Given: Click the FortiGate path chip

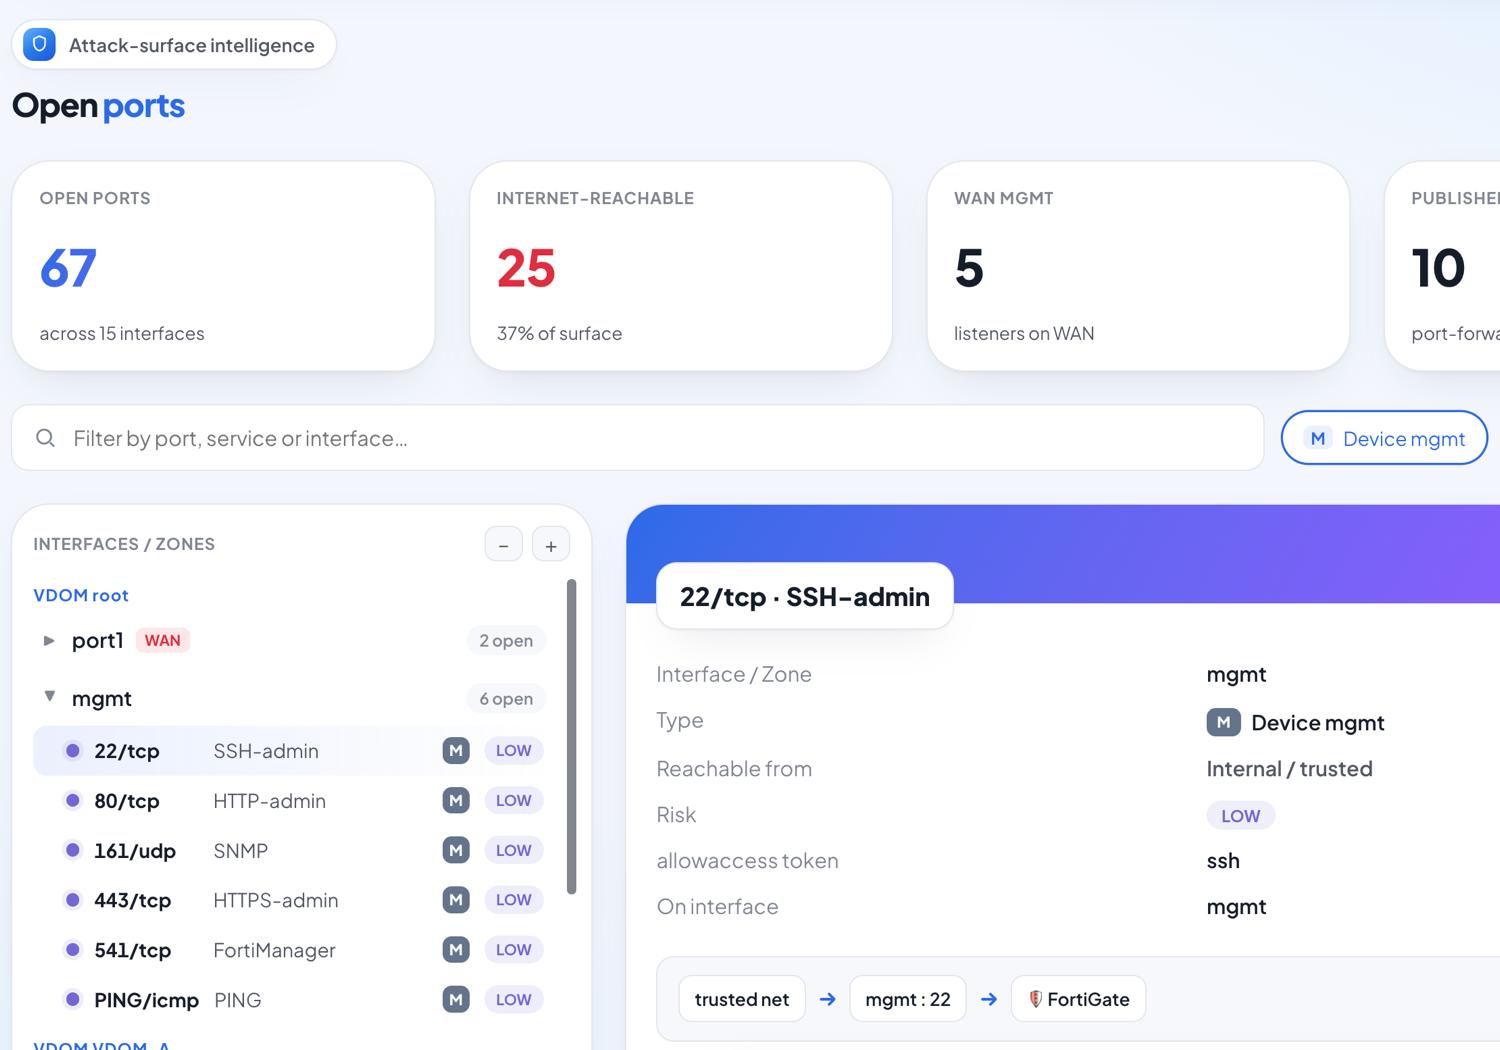Looking at the screenshot, I should 1079,999.
